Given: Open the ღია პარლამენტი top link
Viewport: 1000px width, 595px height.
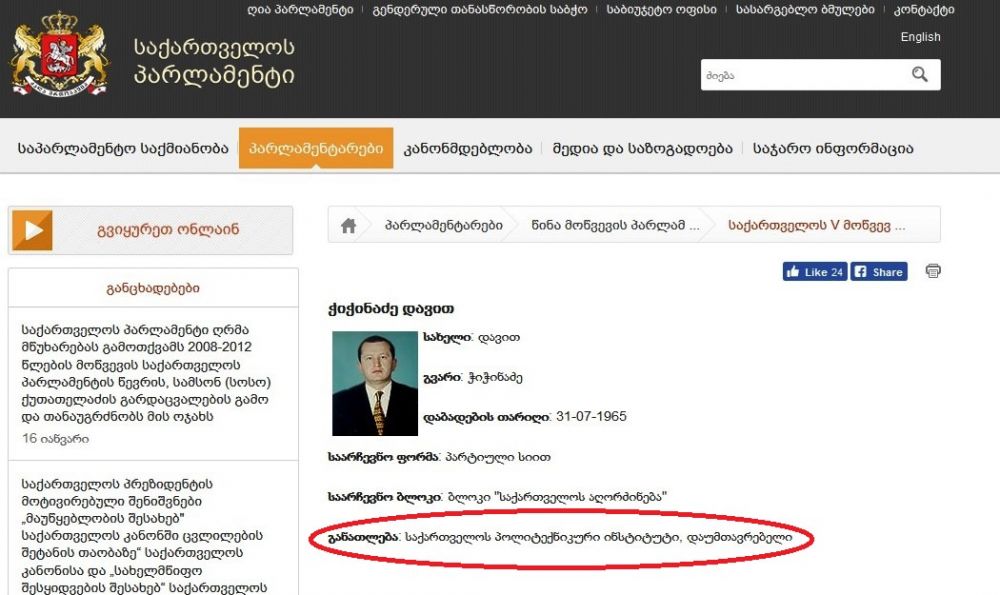Looking at the screenshot, I should tap(300, 10).
